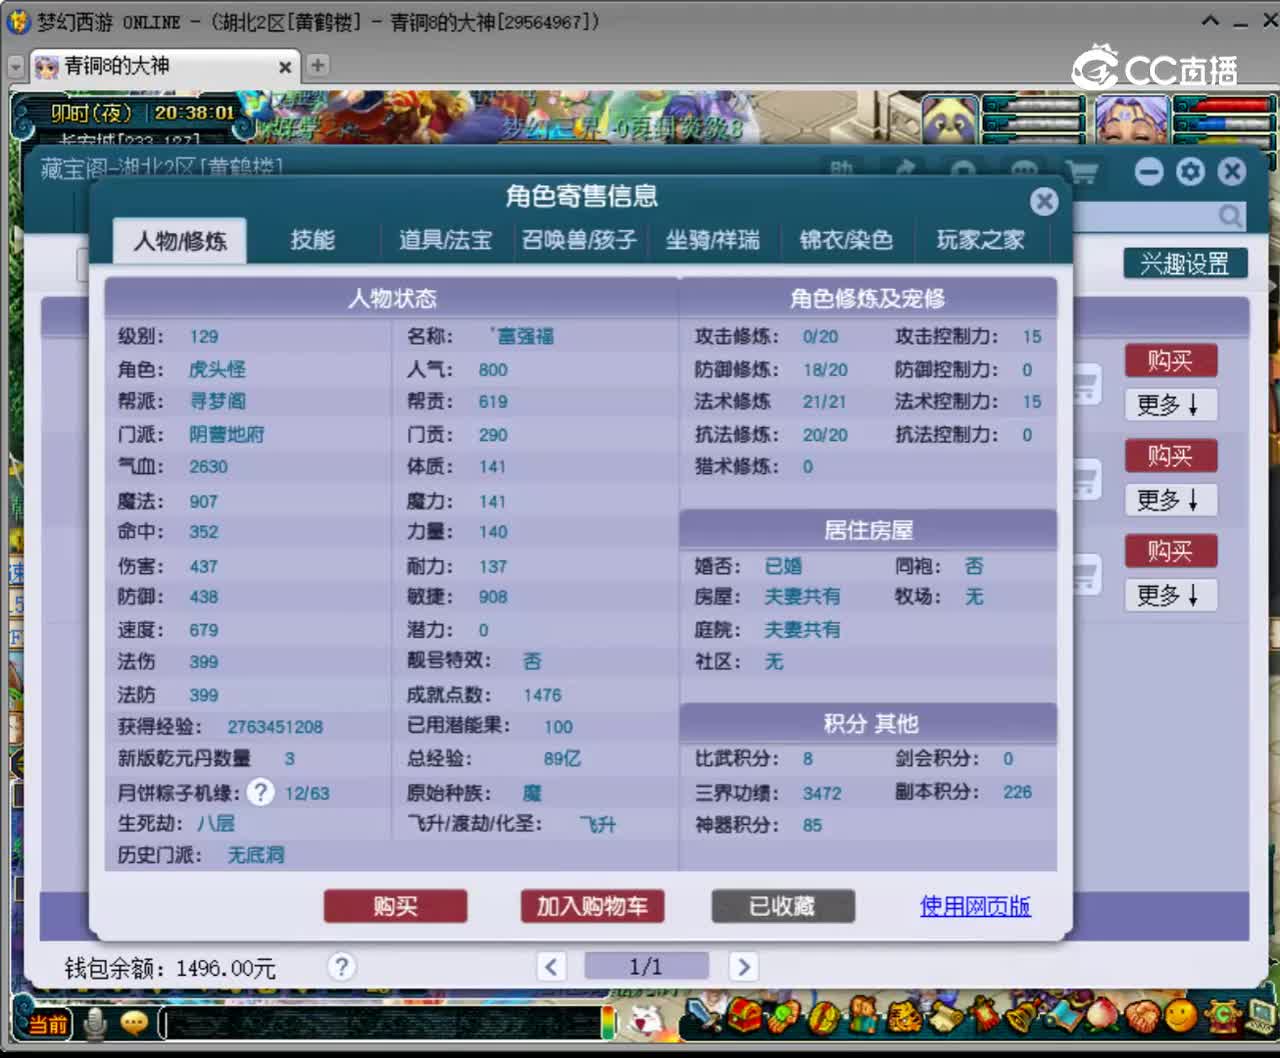Click the red 购买 button in dialog
Image resolution: width=1280 pixels, height=1058 pixels.
pos(395,906)
